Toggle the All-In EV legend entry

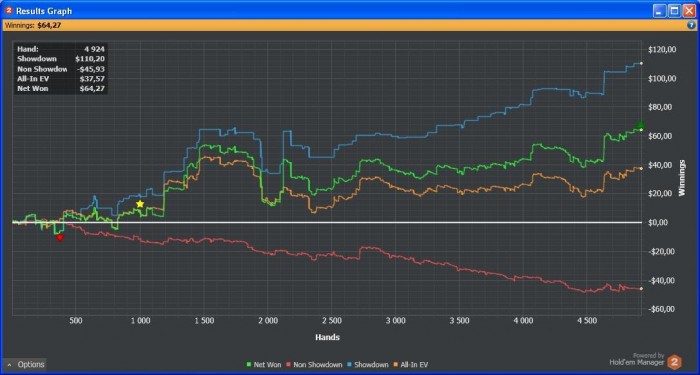pos(411,365)
